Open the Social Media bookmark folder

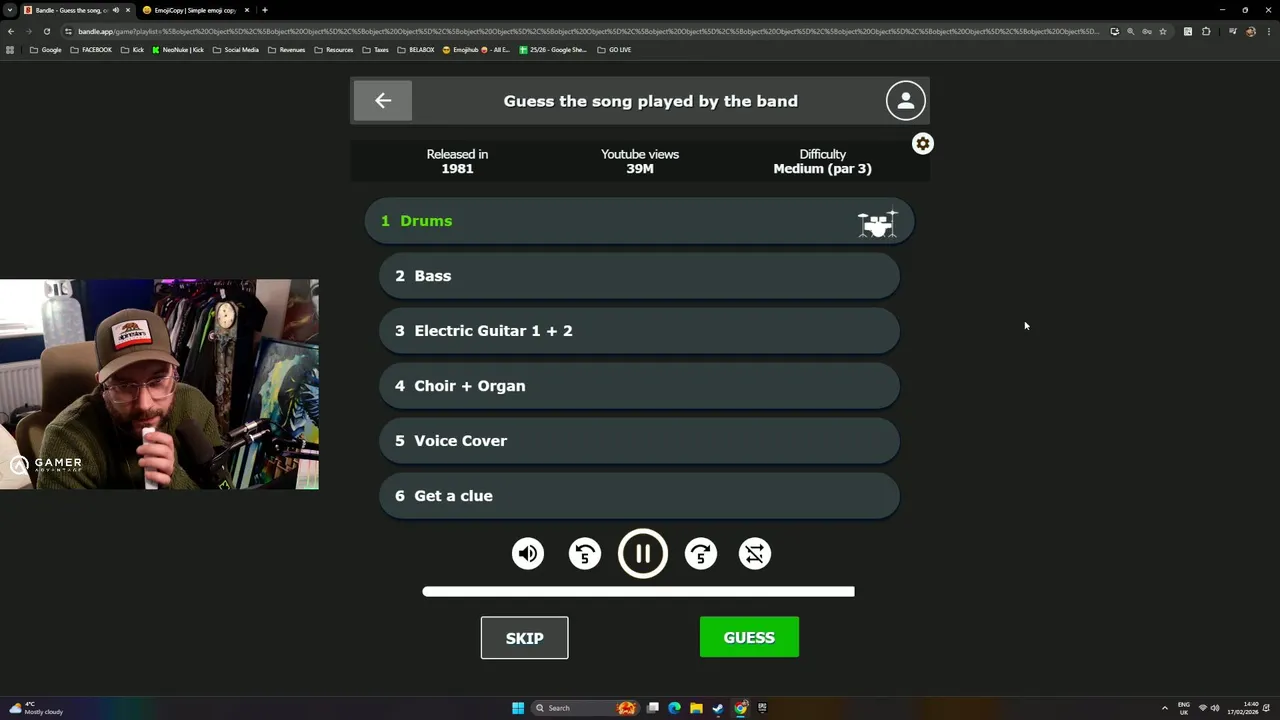236,49
